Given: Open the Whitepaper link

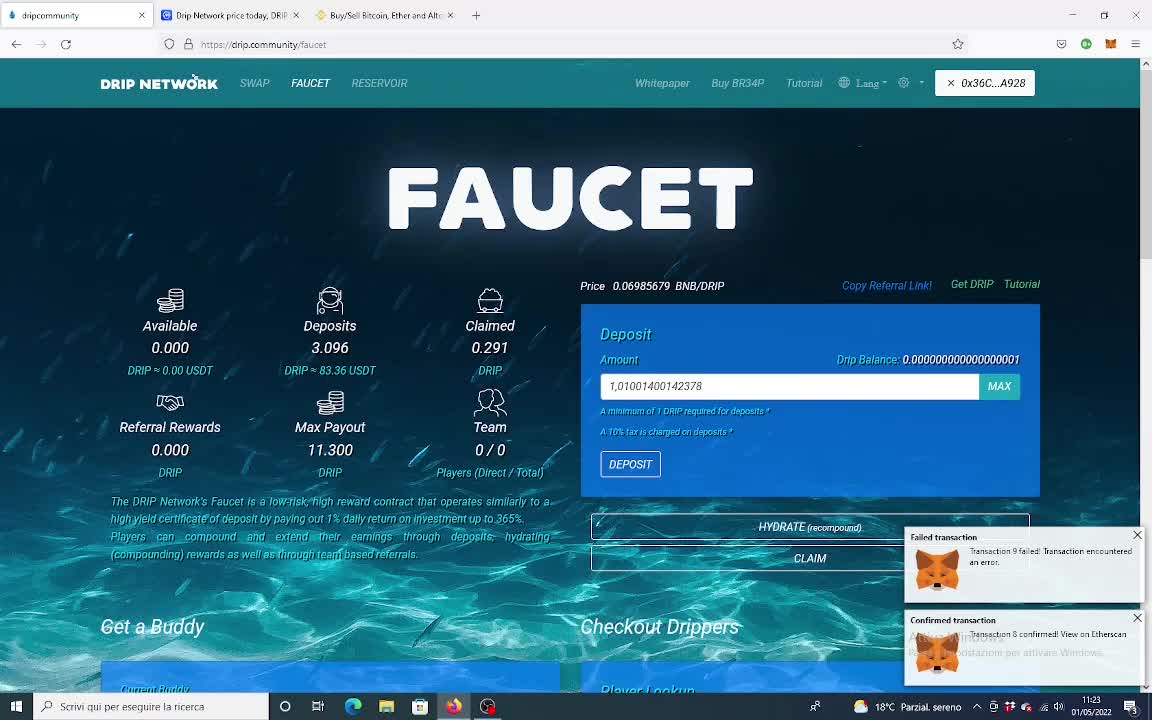Looking at the screenshot, I should click(662, 83).
